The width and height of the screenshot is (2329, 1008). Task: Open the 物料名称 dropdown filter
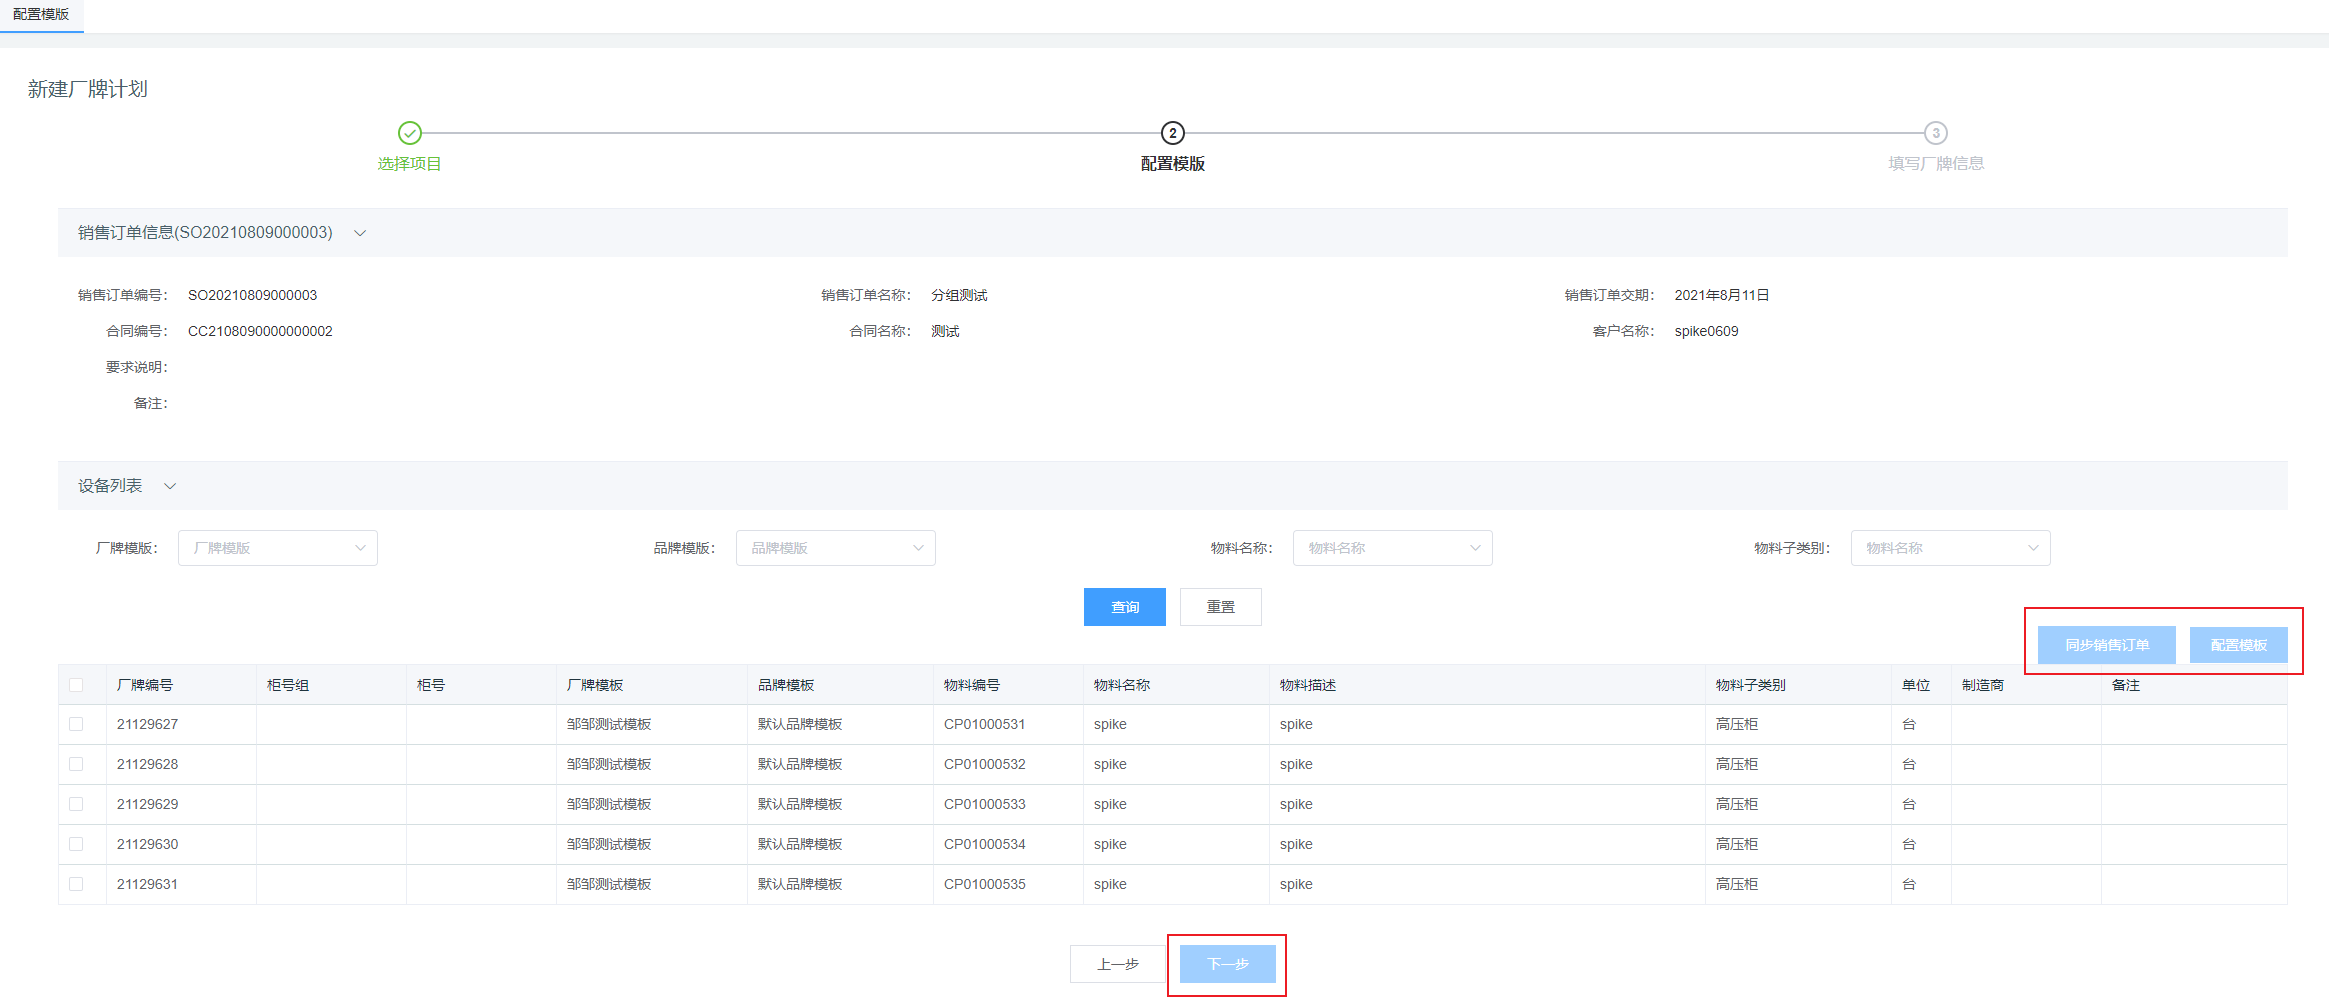[x=1392, y=548]
